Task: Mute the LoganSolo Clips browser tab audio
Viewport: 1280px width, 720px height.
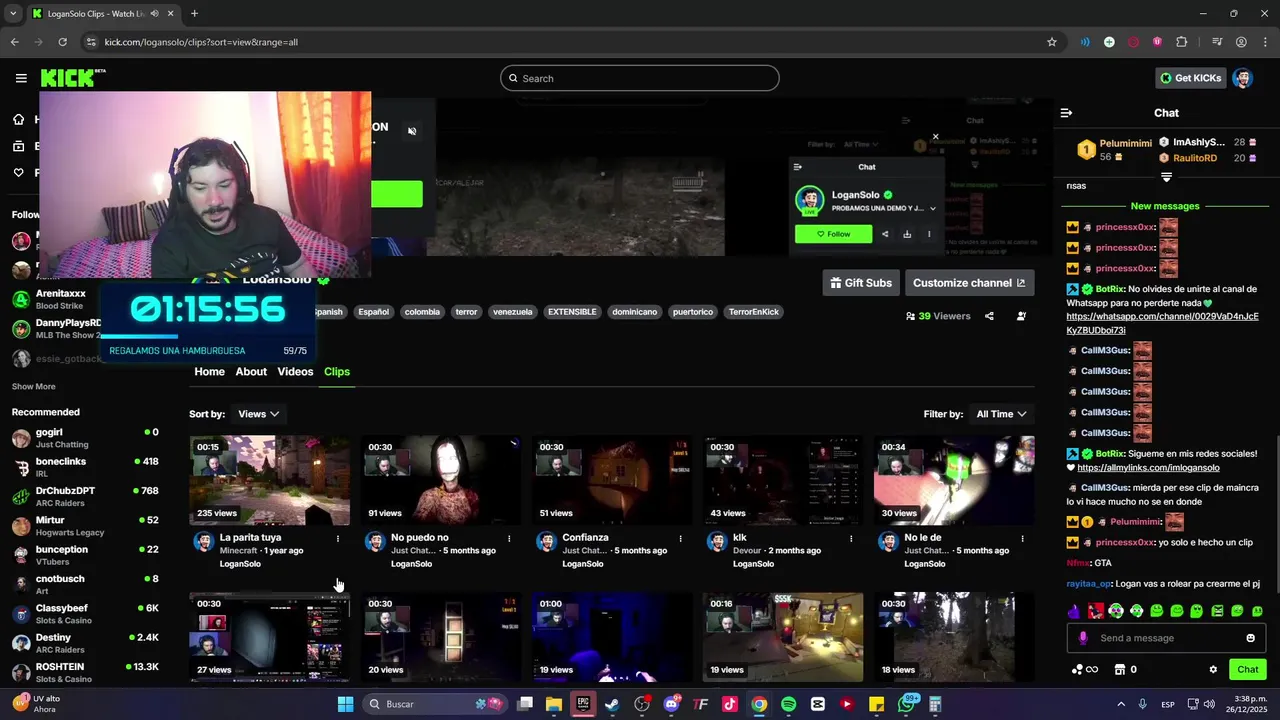Action: point(154,13)
